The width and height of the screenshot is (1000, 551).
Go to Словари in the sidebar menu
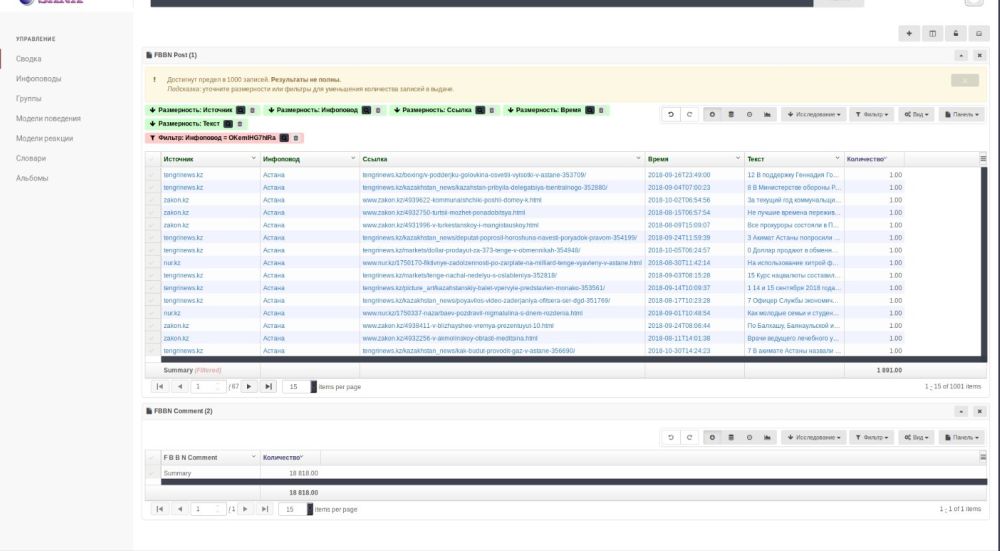31,158
